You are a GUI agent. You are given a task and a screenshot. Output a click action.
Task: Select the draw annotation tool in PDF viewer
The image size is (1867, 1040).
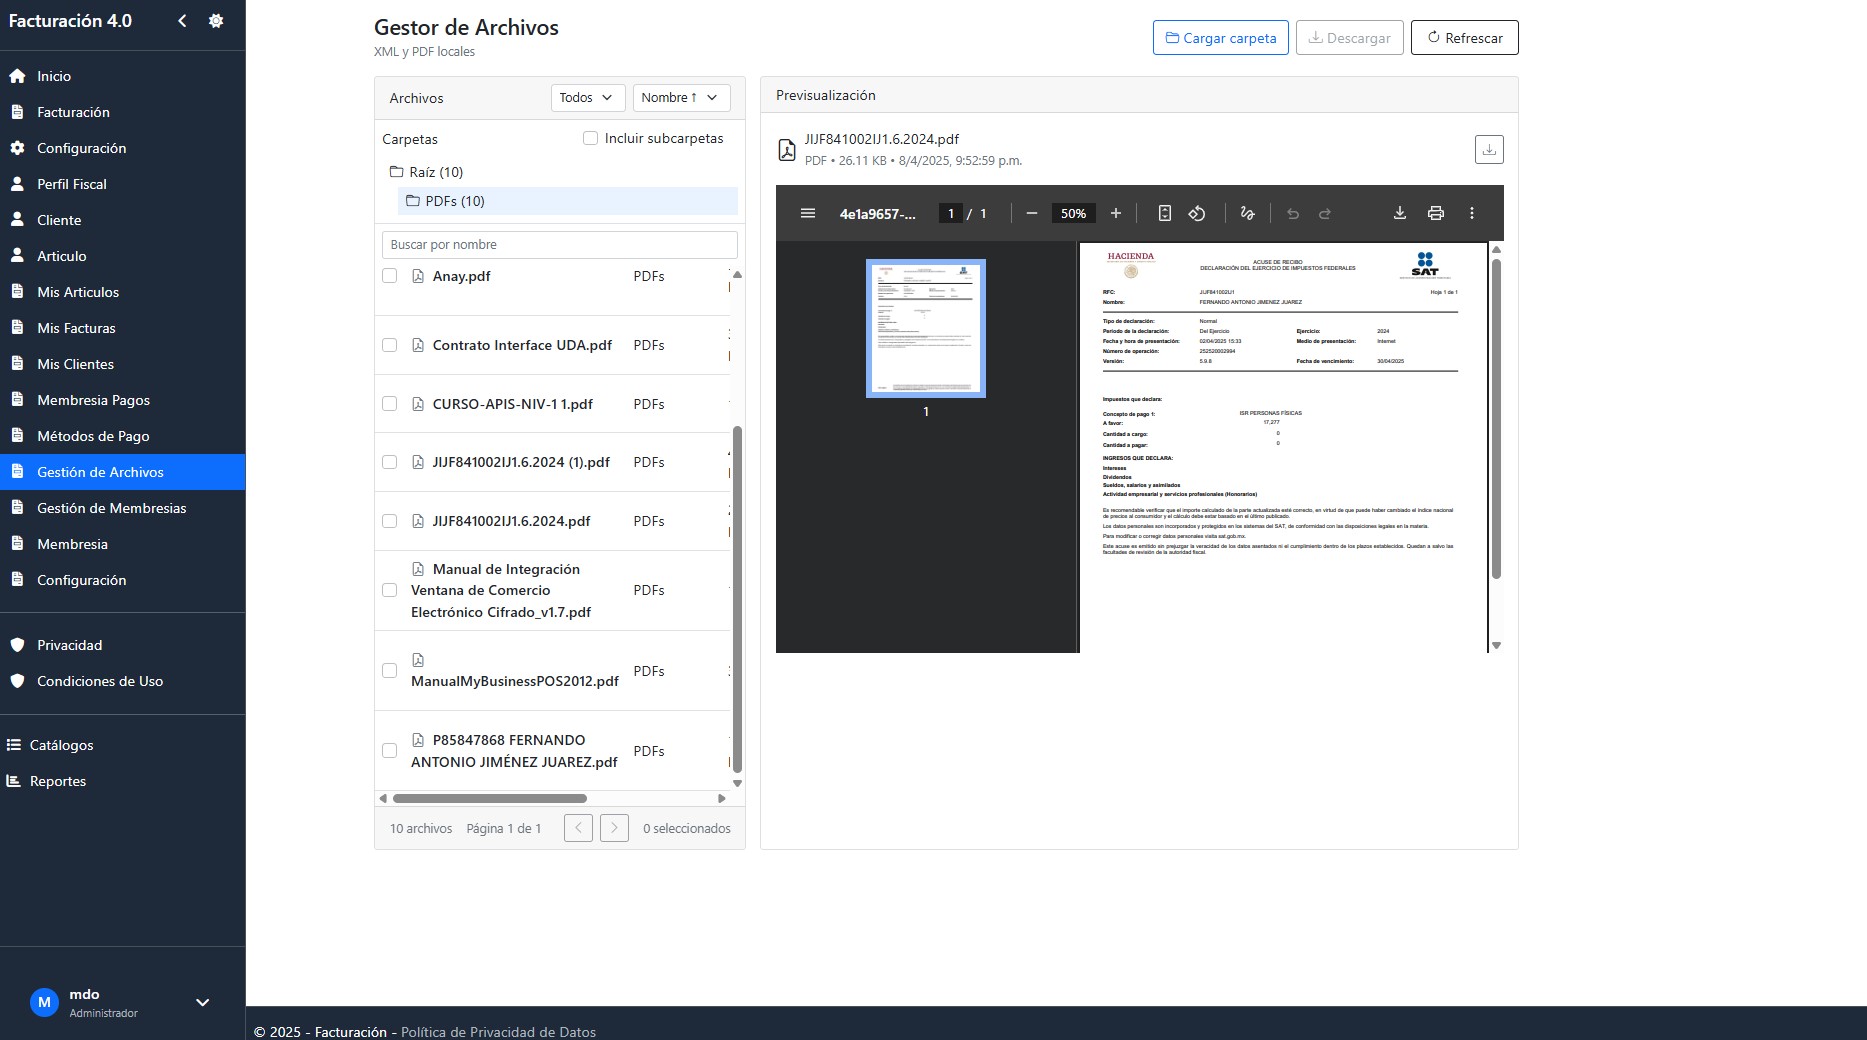[1247, 213]
